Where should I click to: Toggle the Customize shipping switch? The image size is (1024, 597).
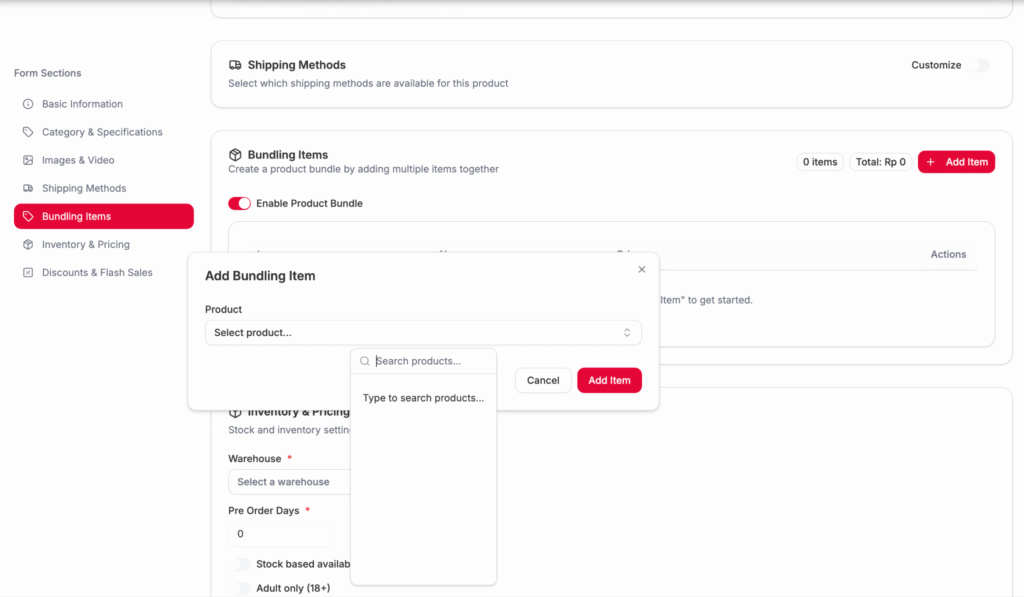point(977,65)
